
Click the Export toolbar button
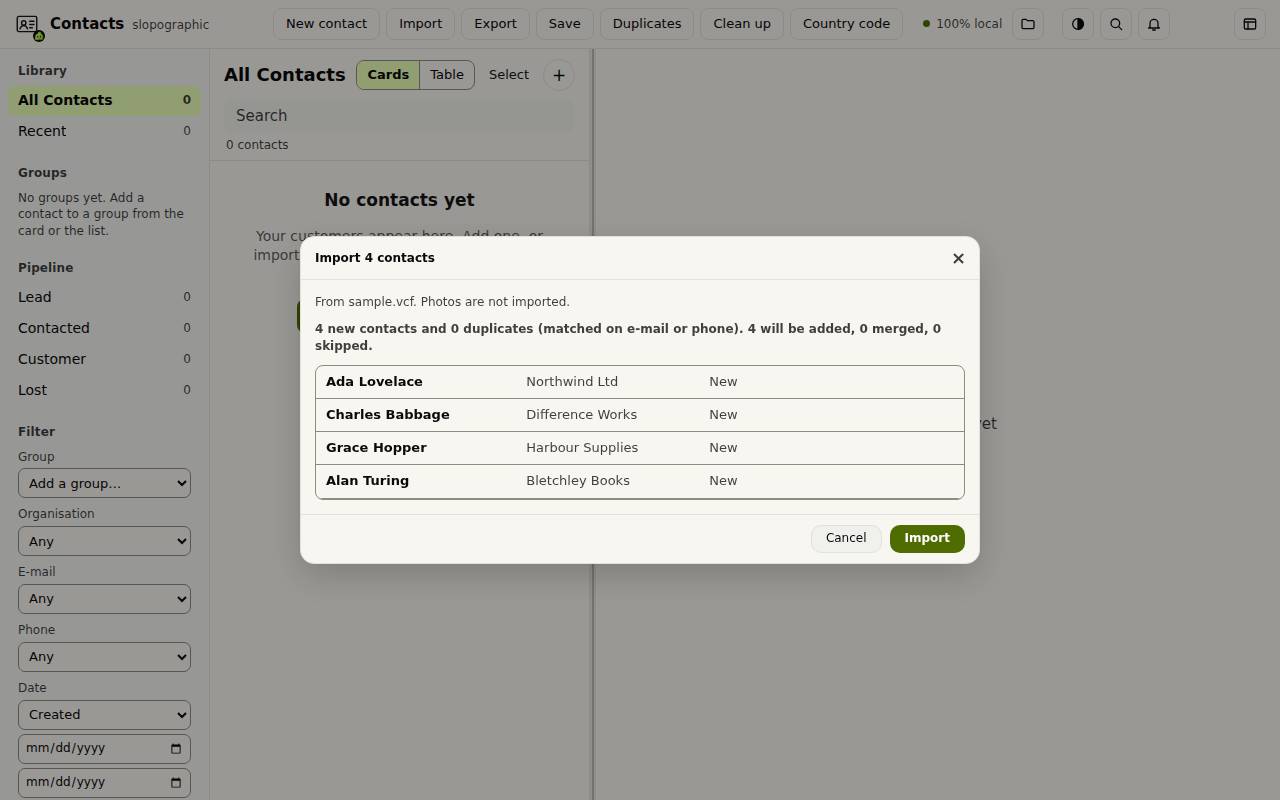click(495, 24)
